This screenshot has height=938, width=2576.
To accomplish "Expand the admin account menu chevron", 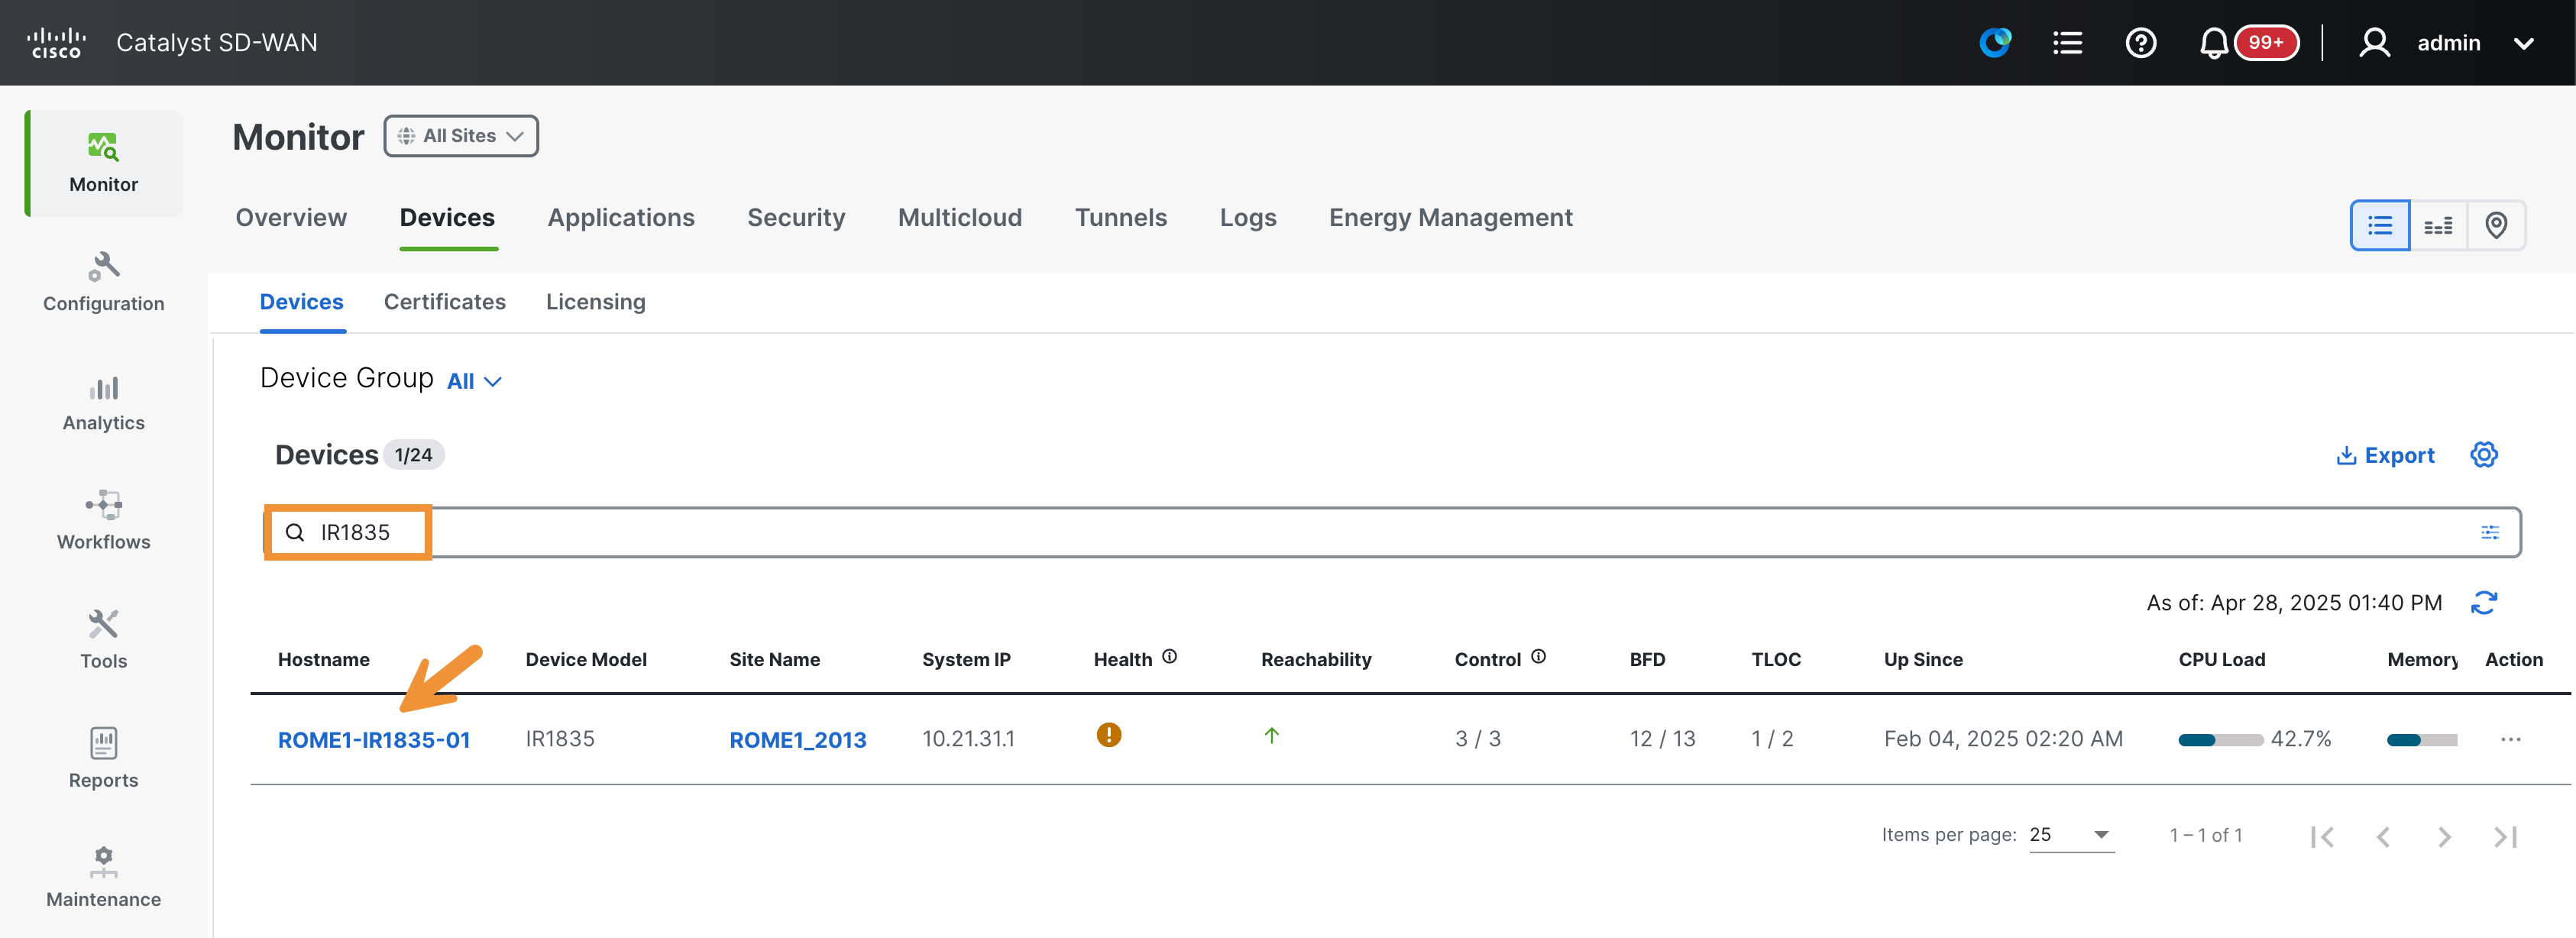I will coord(2523,44).
